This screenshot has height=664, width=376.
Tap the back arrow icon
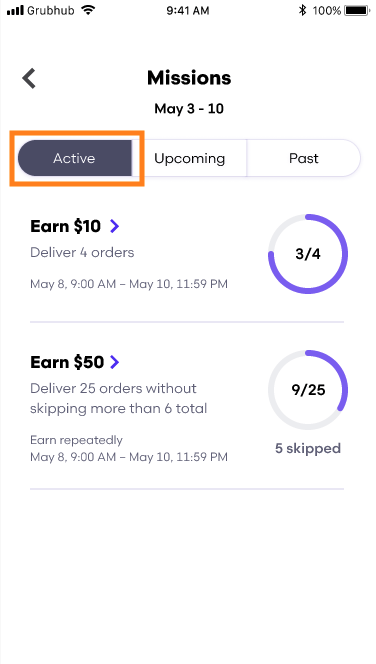click(29, 79)
